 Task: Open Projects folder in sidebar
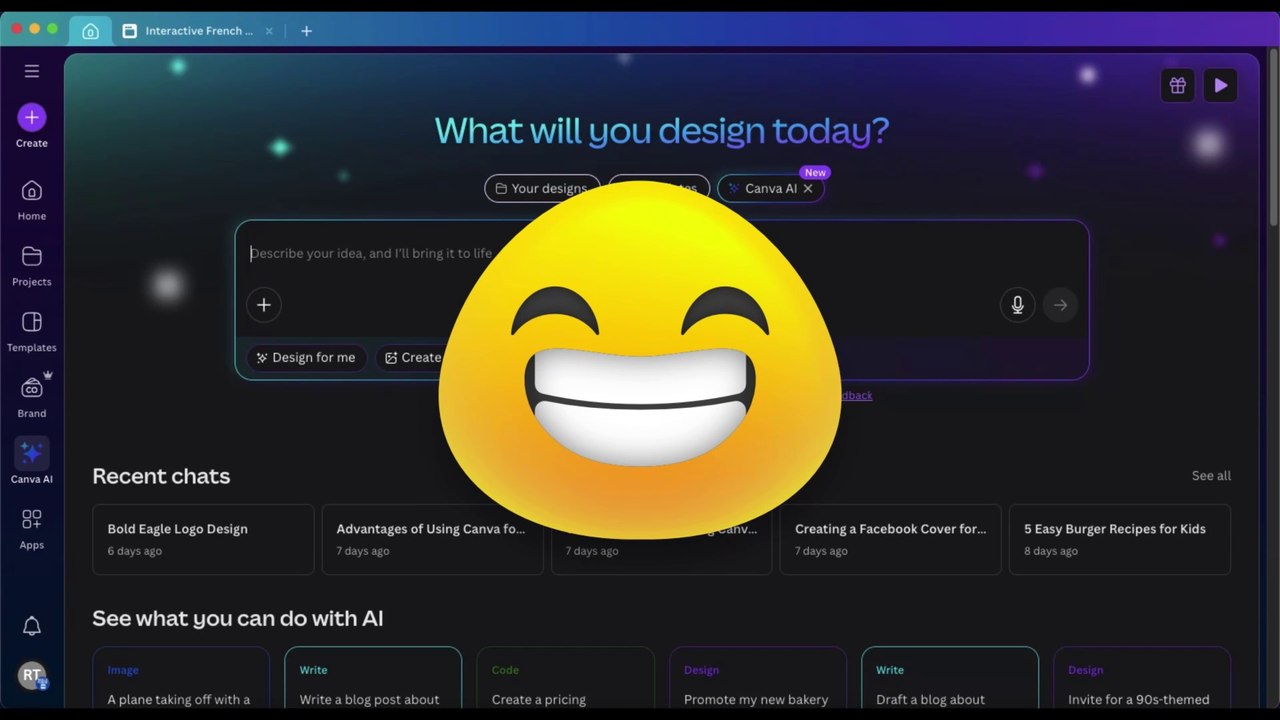coord(32,266)
